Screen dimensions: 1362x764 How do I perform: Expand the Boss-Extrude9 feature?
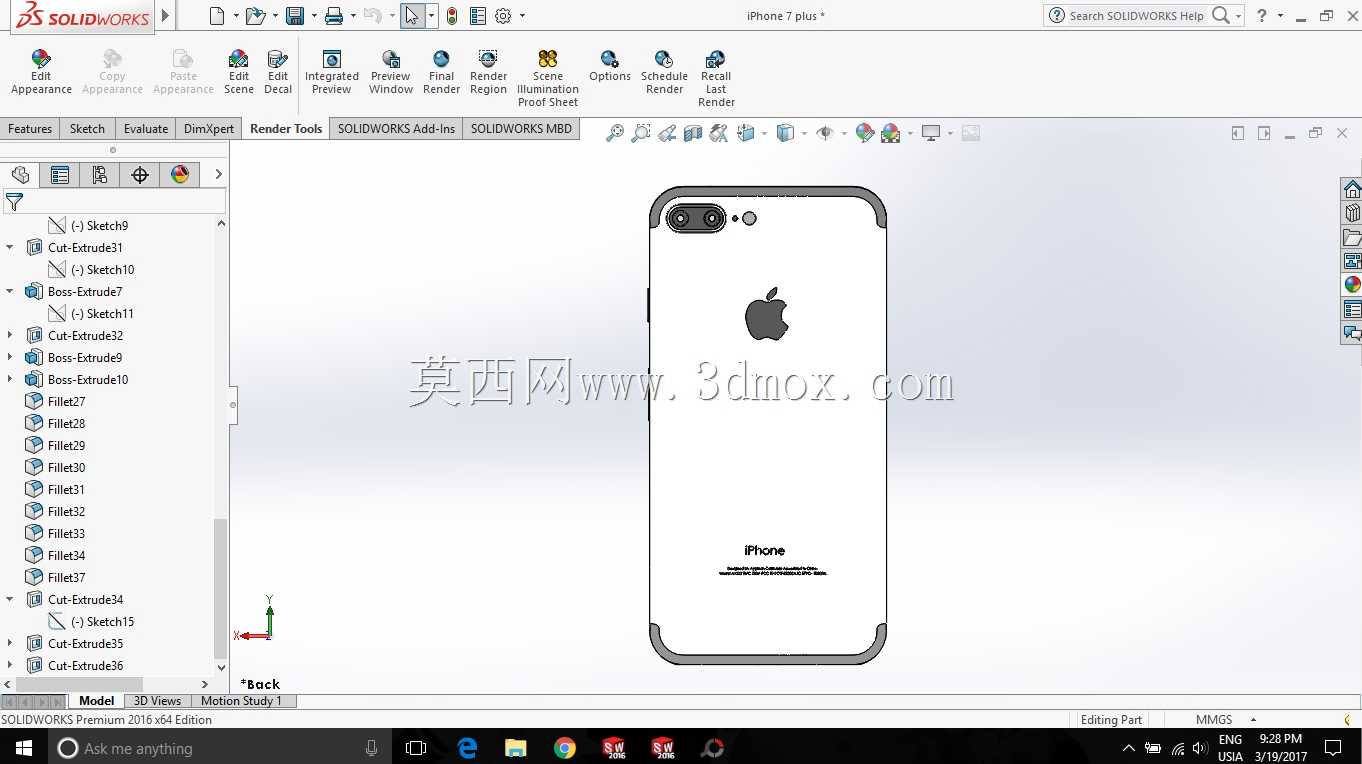tap(10, 358)
